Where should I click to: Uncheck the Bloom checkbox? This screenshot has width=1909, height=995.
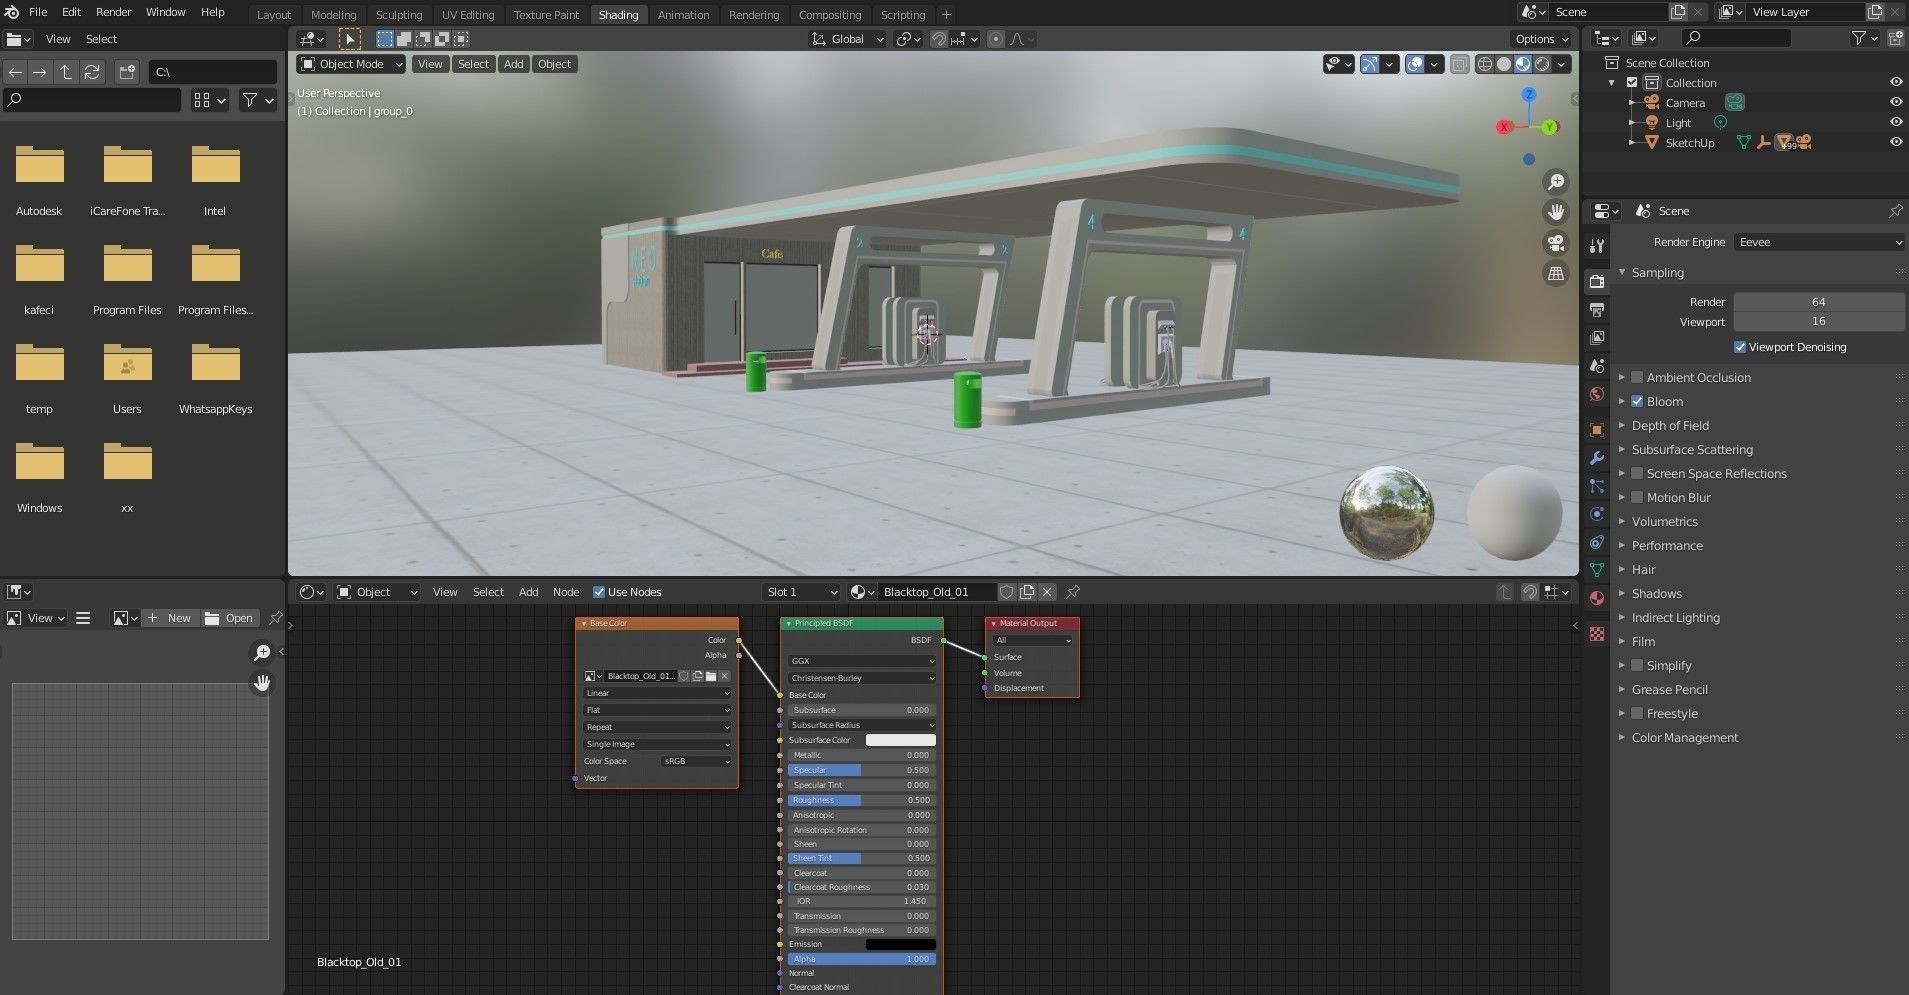point(1637,401)
